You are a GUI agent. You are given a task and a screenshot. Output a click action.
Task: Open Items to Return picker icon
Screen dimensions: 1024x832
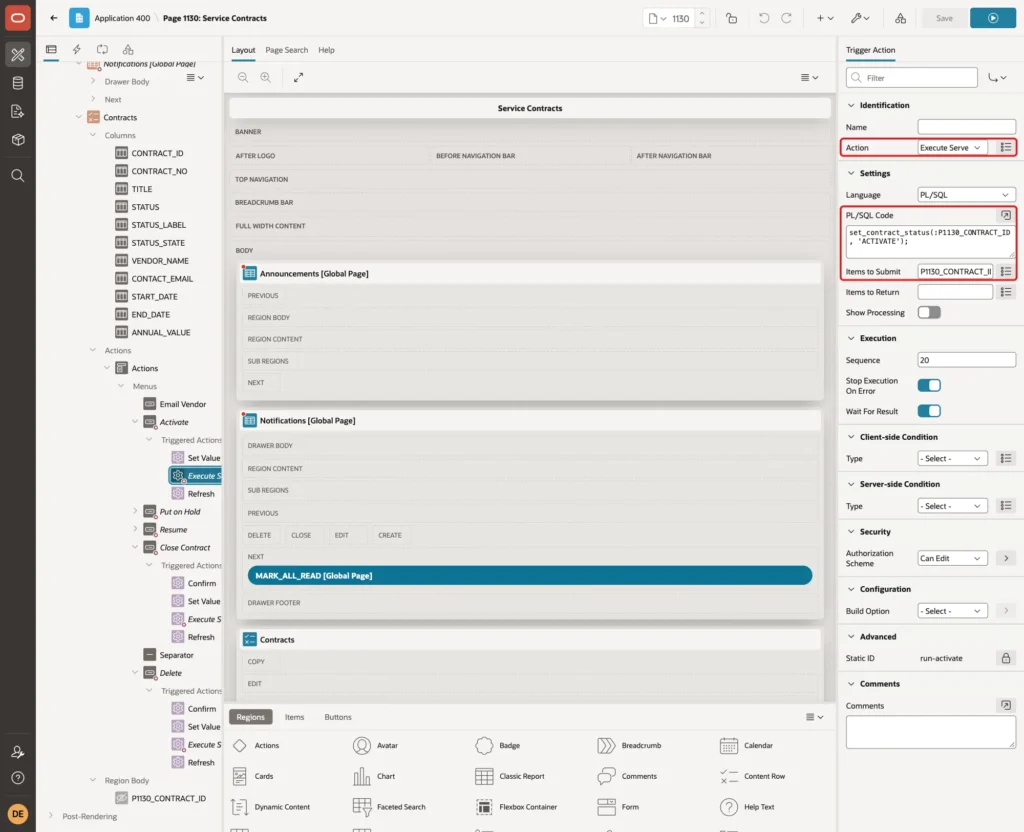[1006, 292]
